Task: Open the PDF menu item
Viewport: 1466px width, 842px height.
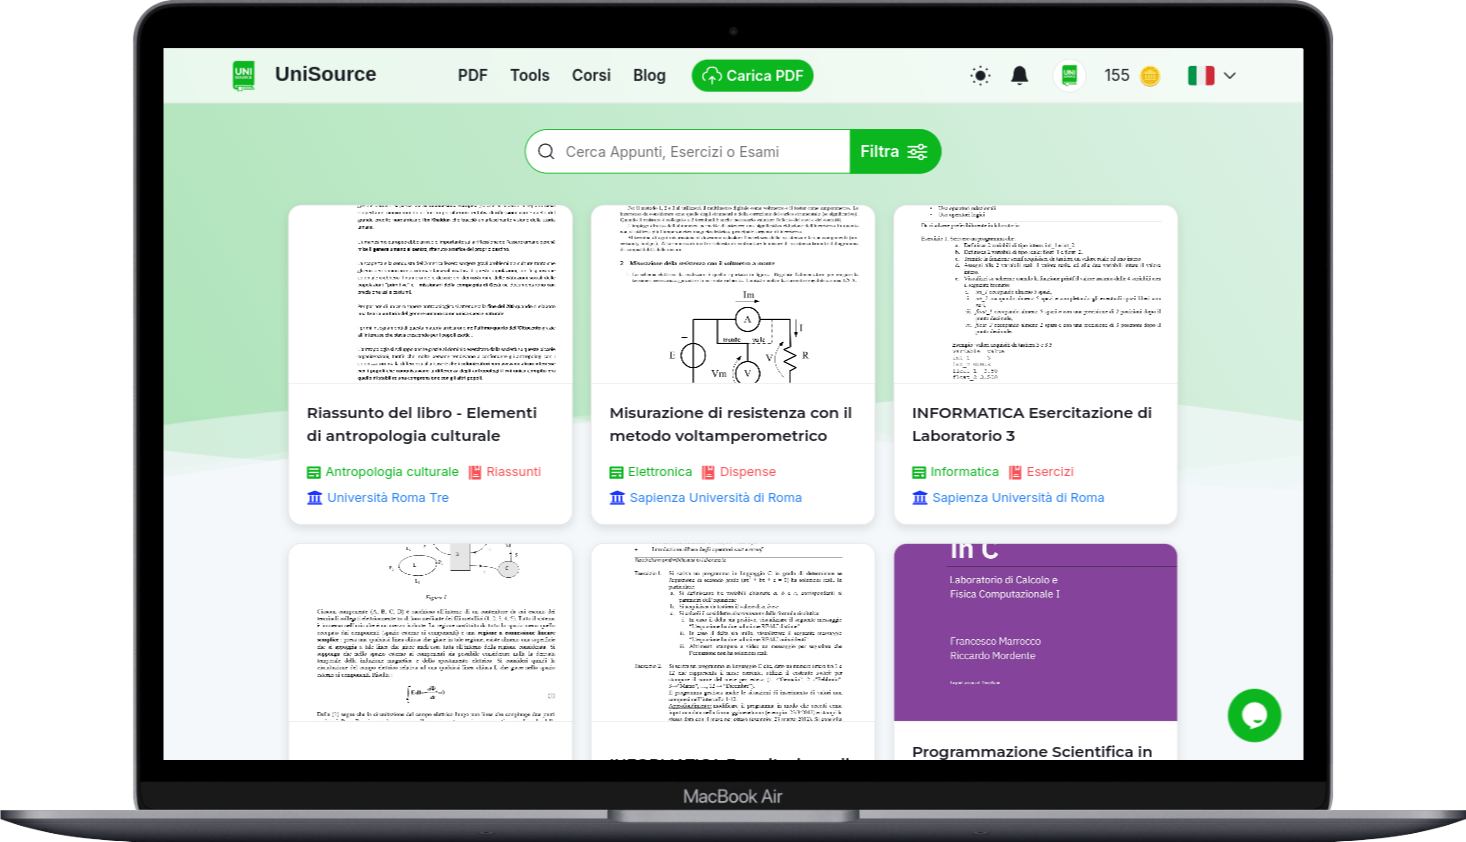Action: coord(472,76)
